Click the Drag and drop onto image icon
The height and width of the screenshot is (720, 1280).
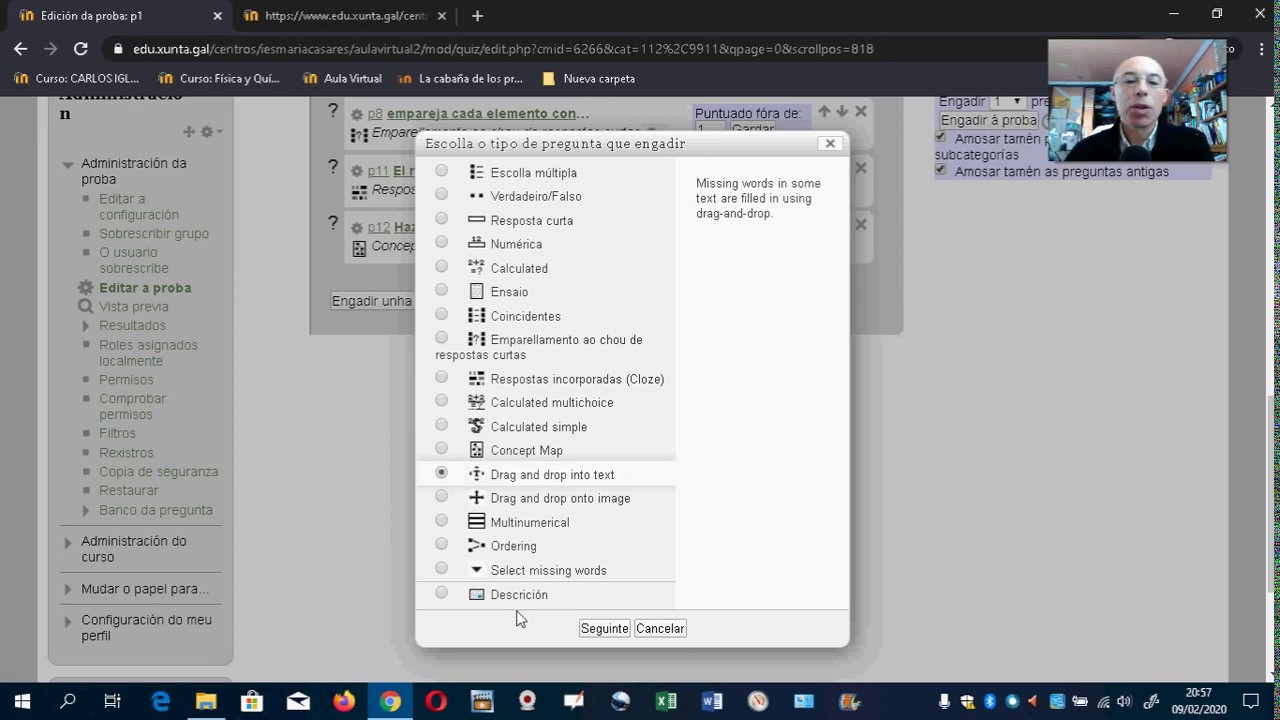476,498
